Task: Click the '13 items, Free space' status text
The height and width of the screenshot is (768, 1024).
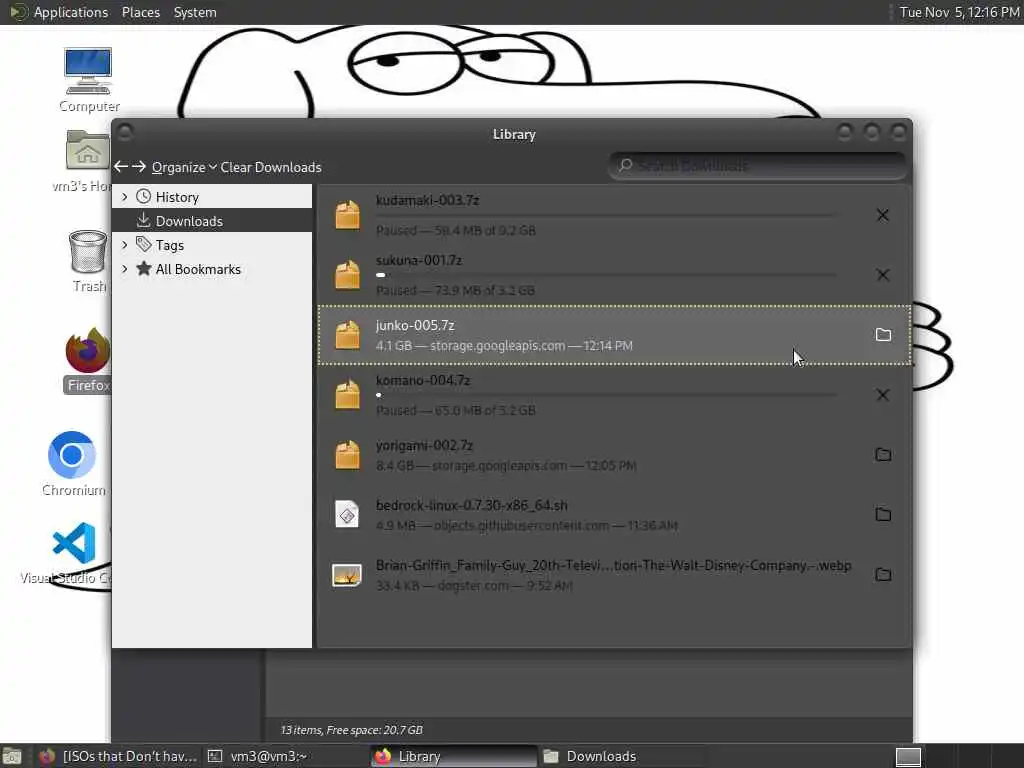Action: (351, 730)
